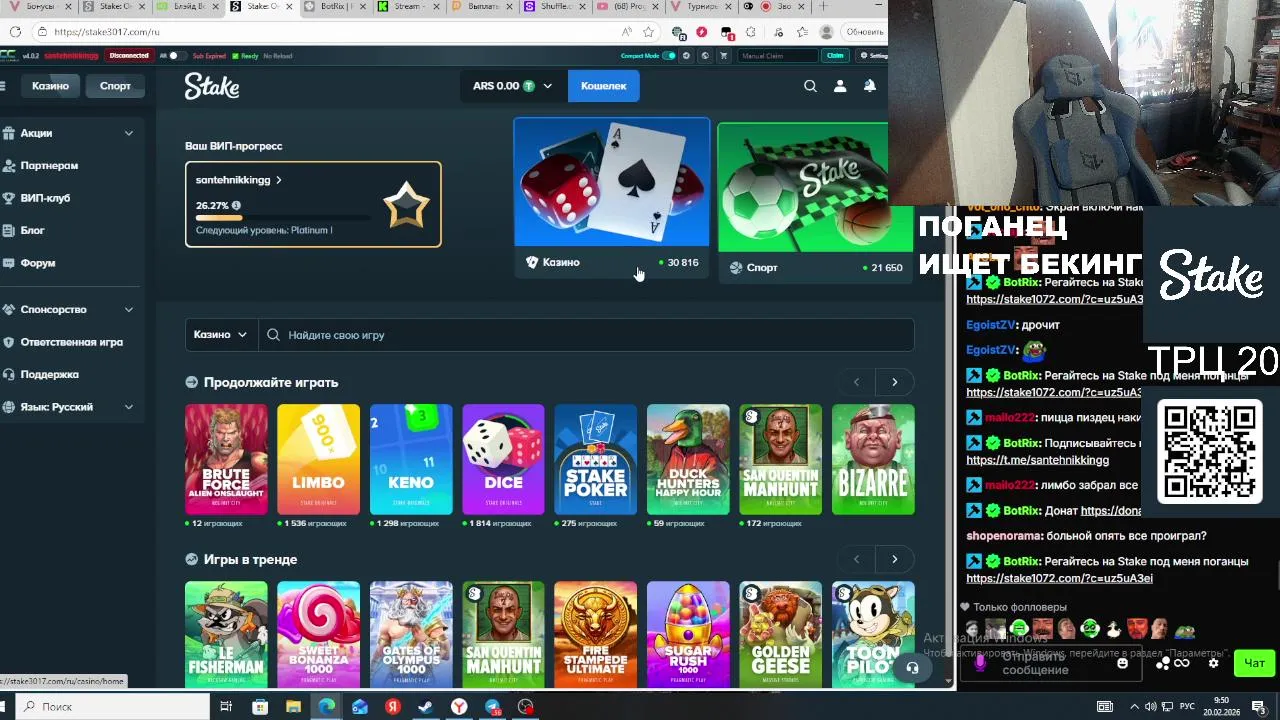Click the VIP progress bar at 26.27%
The image size is (1280, 720).
pyautogui.click(x=283, y=217)
